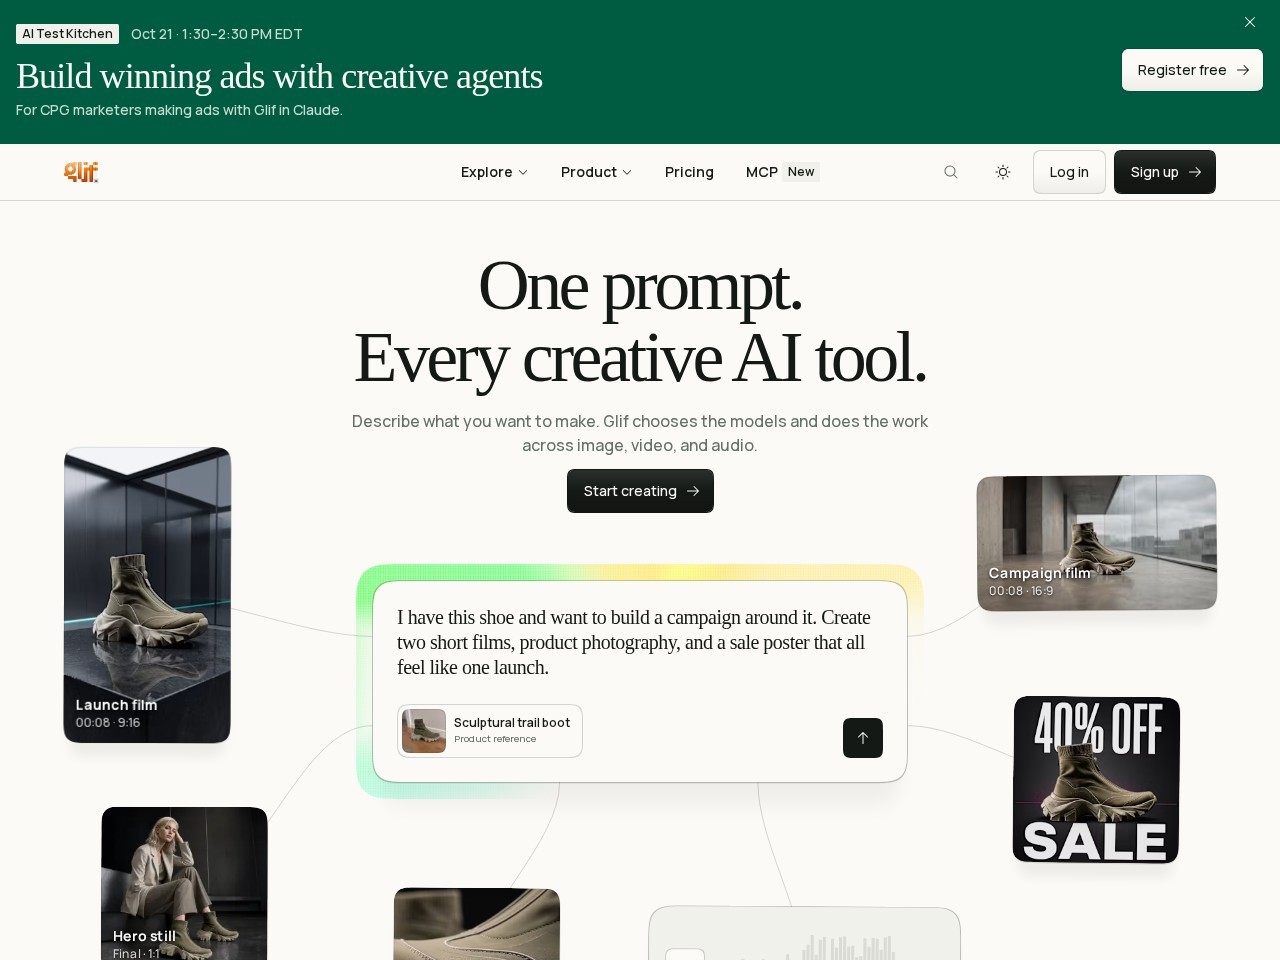Click the search magnifier icon
Image resolution: width=1280 pixels, height=960 pixels.
coord(951,172)
